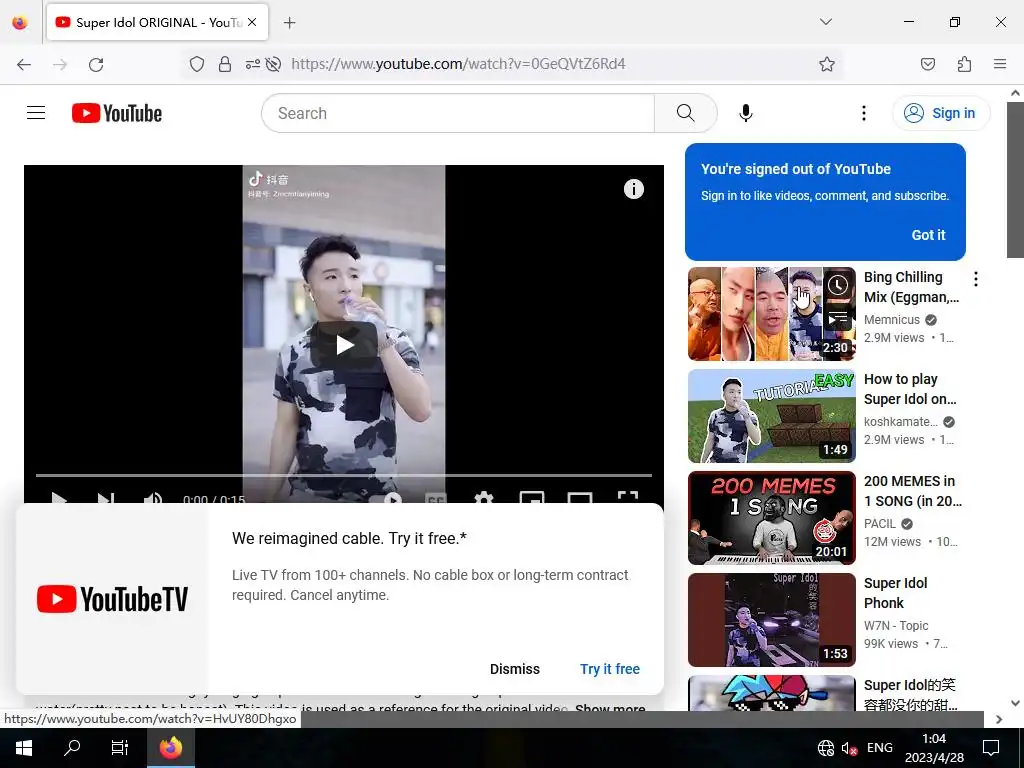Toggle the autoplay switch in player

387,498
